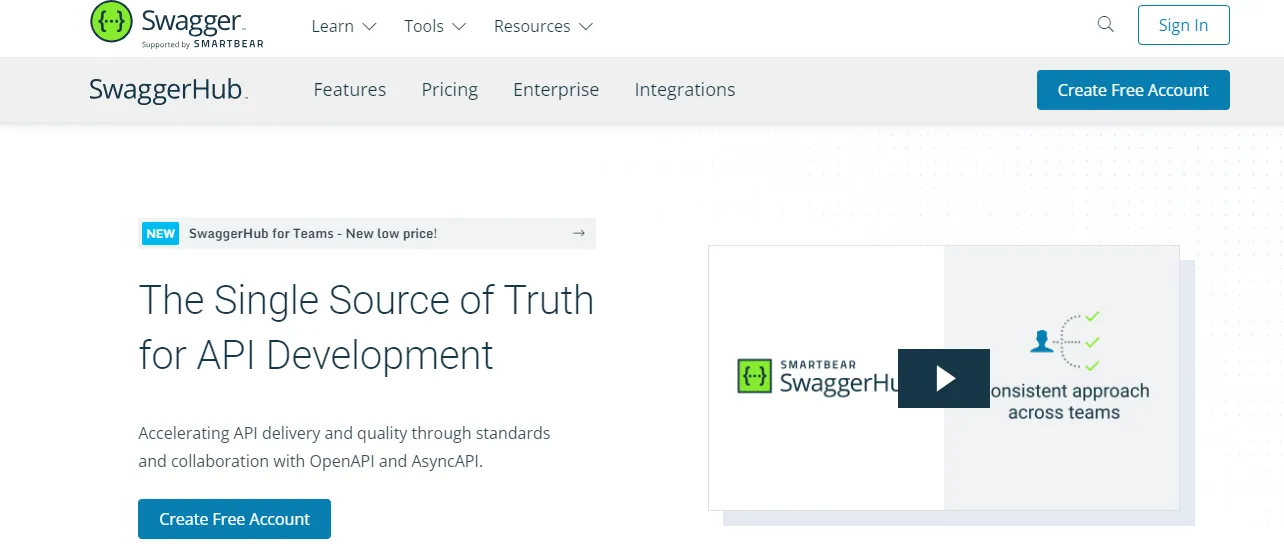Click the SwaggerHub brand title

(x=167, y=90)
